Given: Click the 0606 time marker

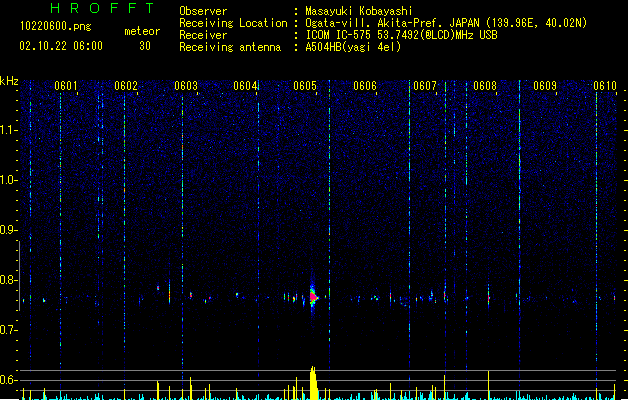Looking at the screenshot, I should (365, 86).
